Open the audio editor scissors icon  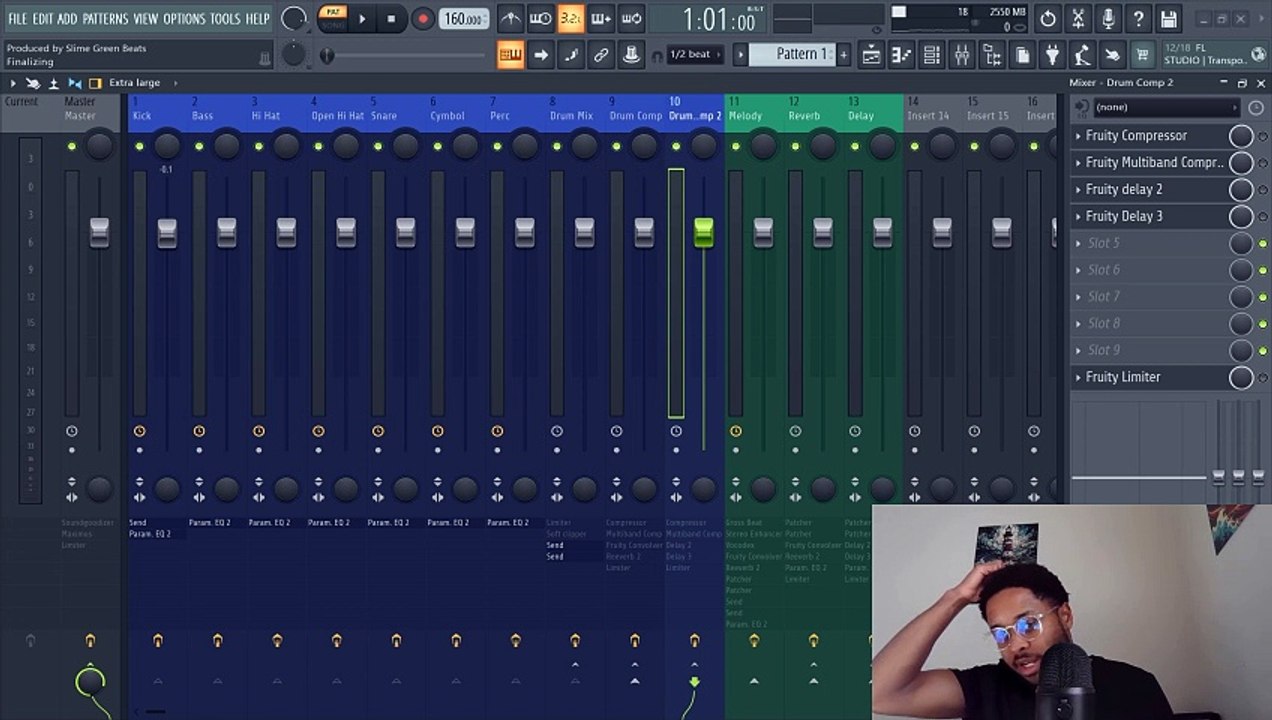pos(1078,18)
